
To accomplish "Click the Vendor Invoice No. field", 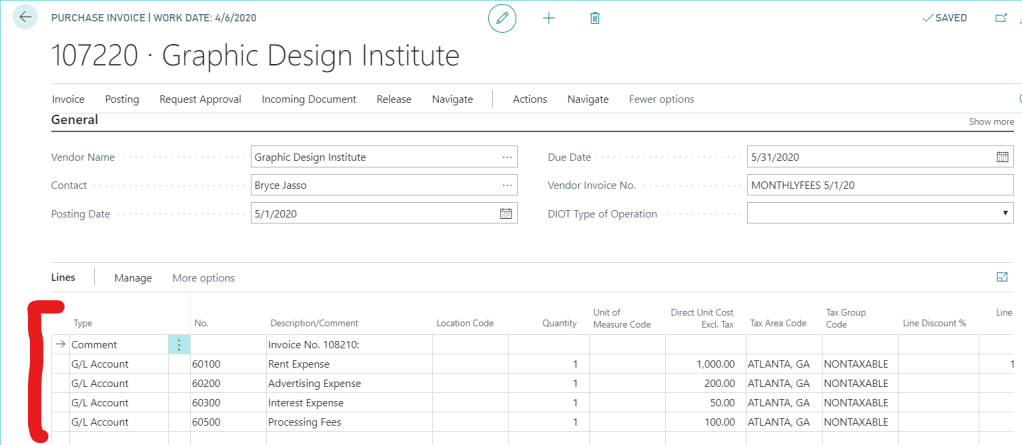I will click(878, 185).
